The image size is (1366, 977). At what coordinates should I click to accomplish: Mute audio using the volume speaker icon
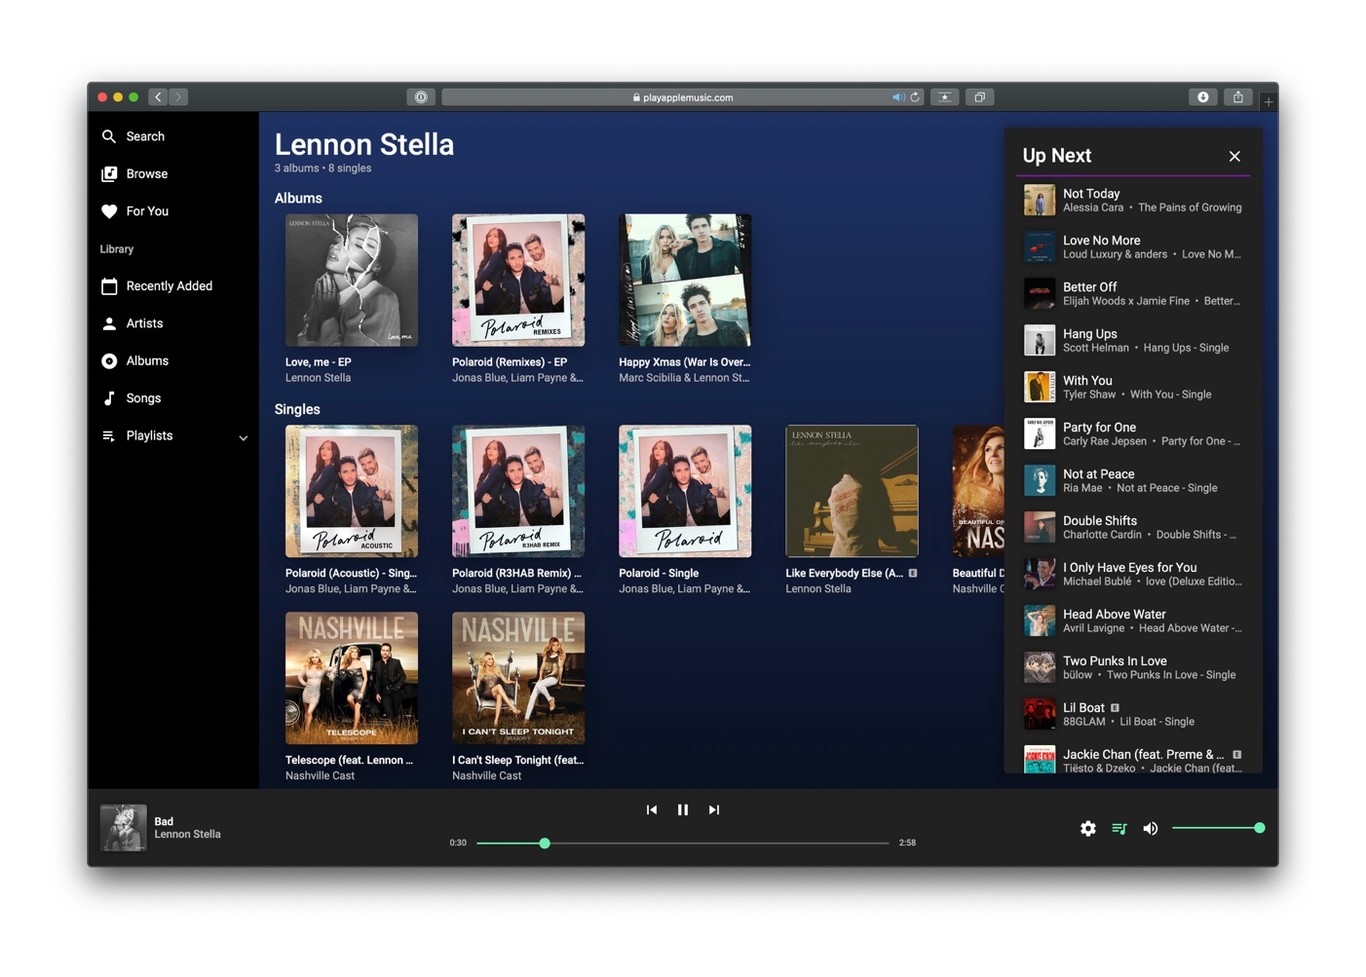tap(1150, 828)
